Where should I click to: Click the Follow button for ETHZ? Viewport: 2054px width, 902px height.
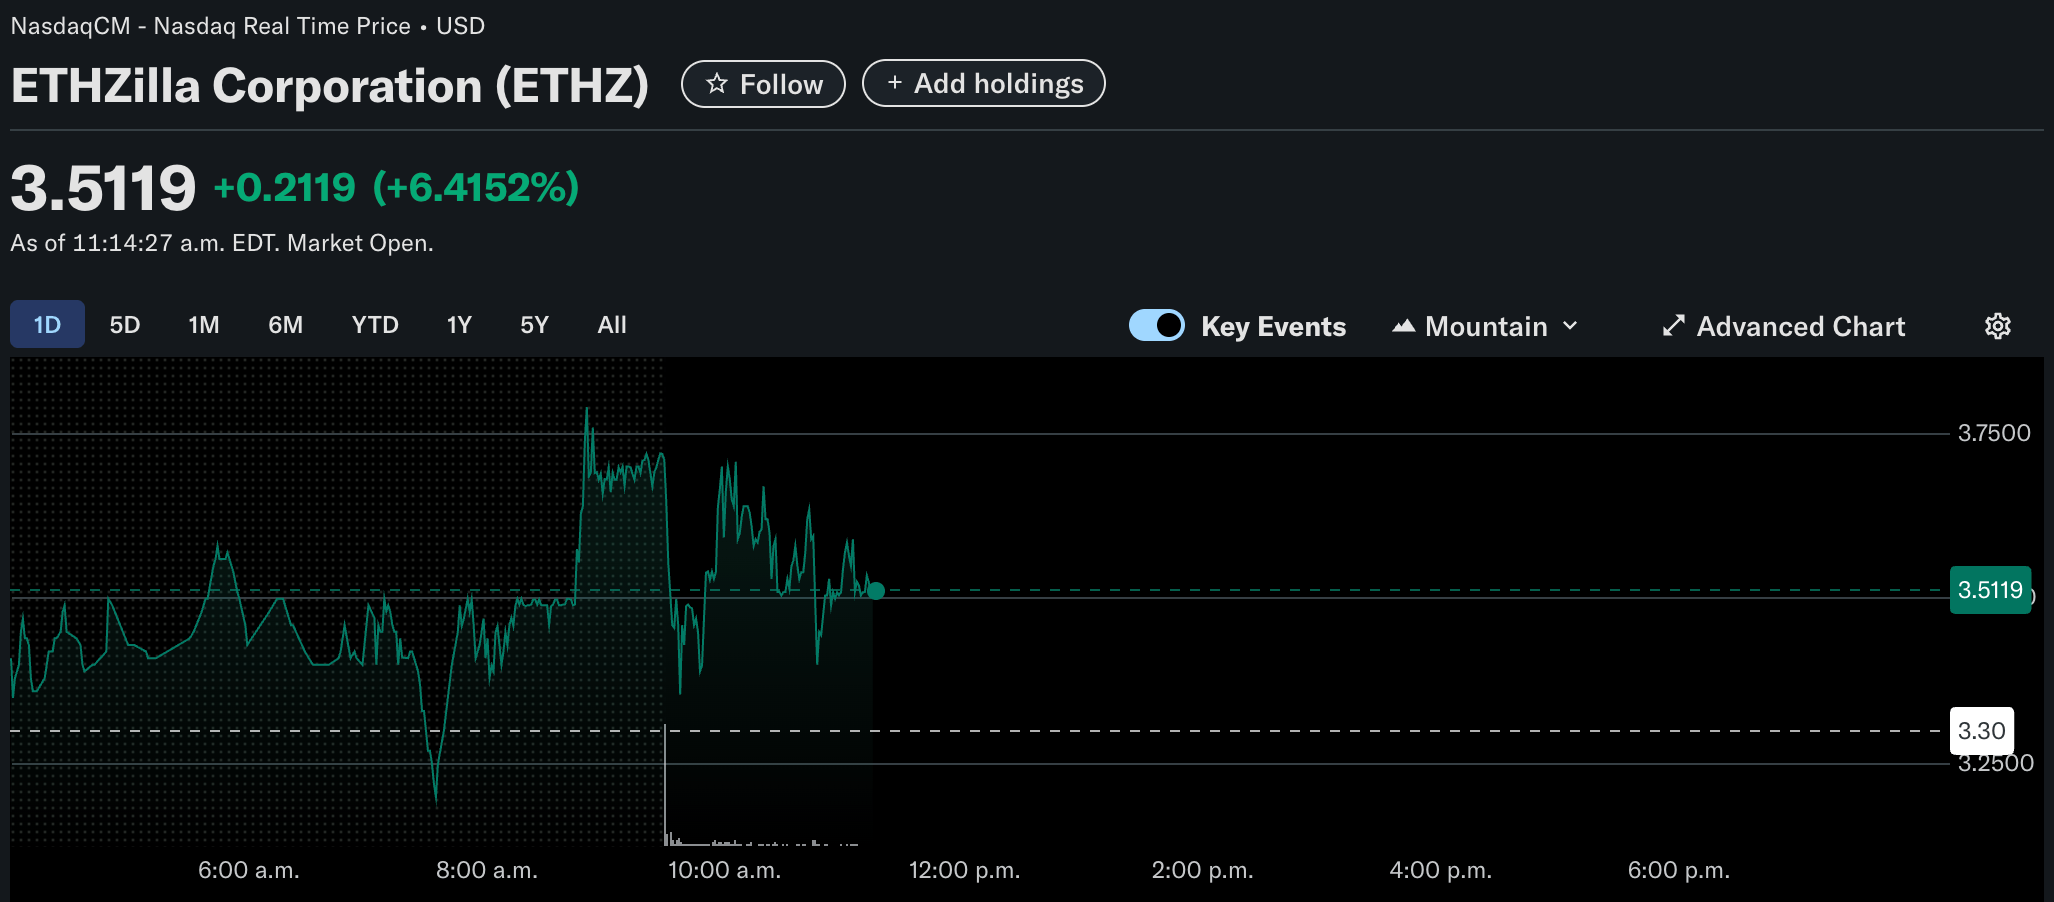pyautogui.click(x=763, y=84)
